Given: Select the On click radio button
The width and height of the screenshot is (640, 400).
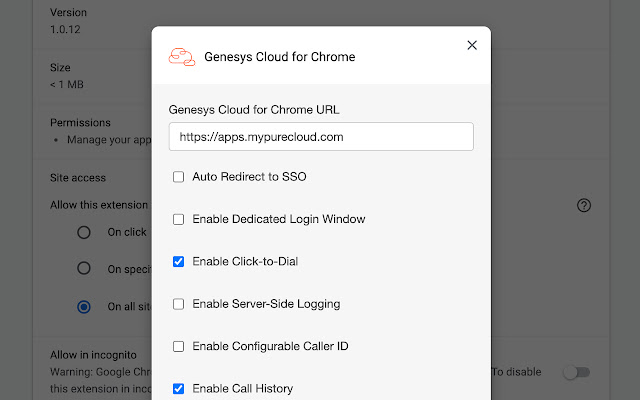Looking at the screenshot, I should point(85,232).
